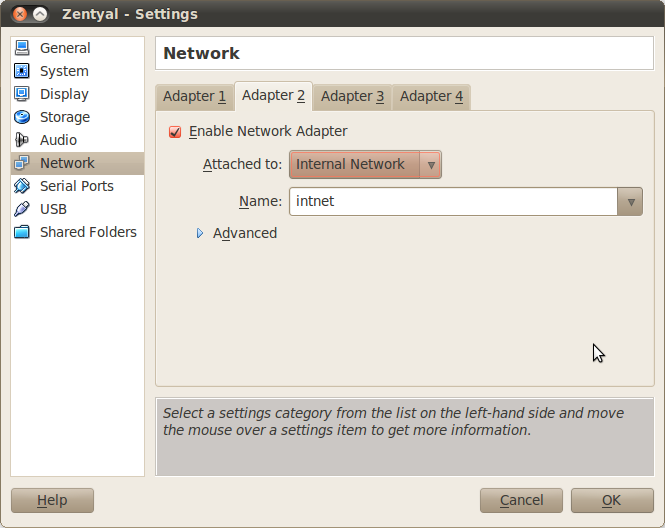Open the Display settings icon

21,94
